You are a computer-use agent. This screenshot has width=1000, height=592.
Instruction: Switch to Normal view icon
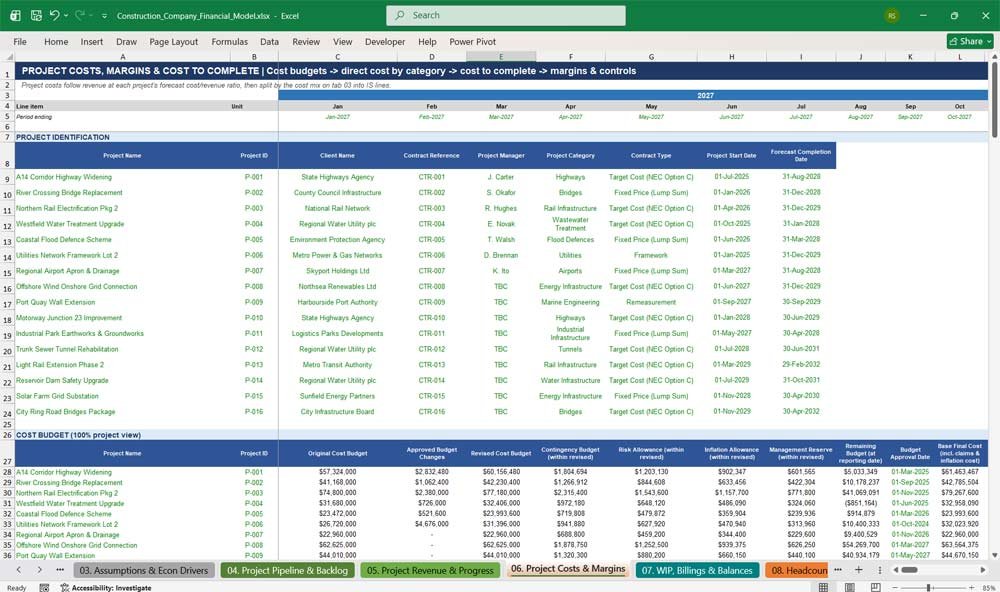pyautogui.click(x=823, y=588)
